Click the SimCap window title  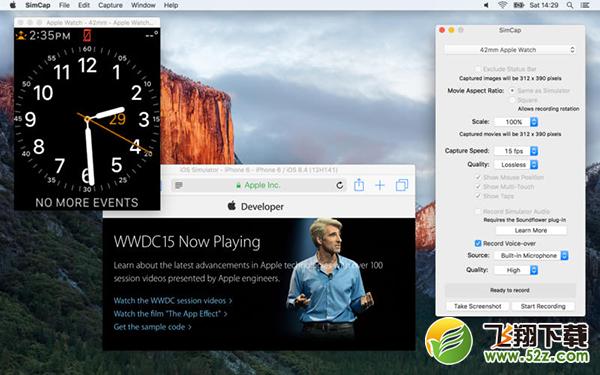[x=510, y=30]
